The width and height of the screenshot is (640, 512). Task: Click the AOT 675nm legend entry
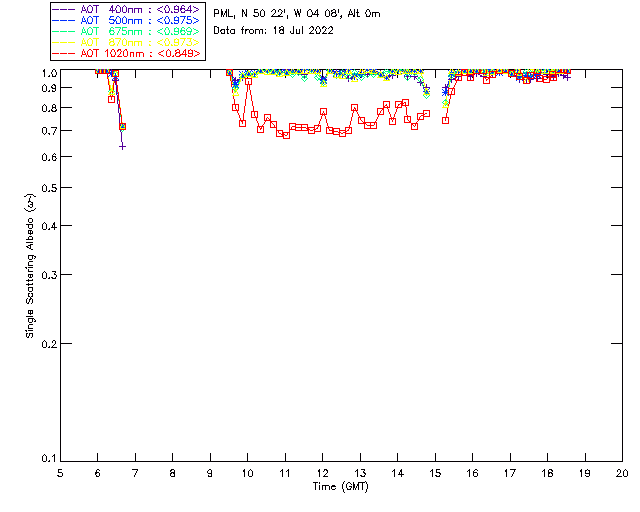(126, 31)
